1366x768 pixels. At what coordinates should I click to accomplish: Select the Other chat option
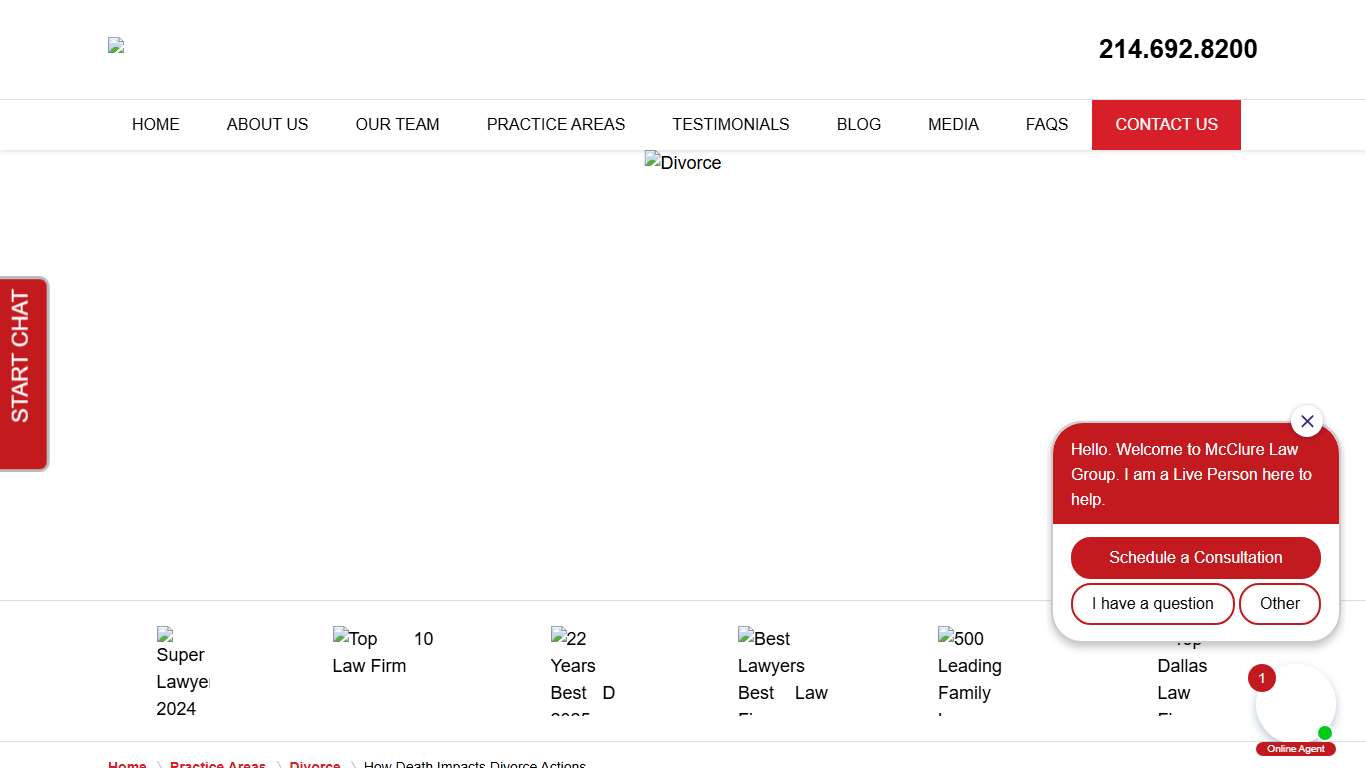point(1279,604)
